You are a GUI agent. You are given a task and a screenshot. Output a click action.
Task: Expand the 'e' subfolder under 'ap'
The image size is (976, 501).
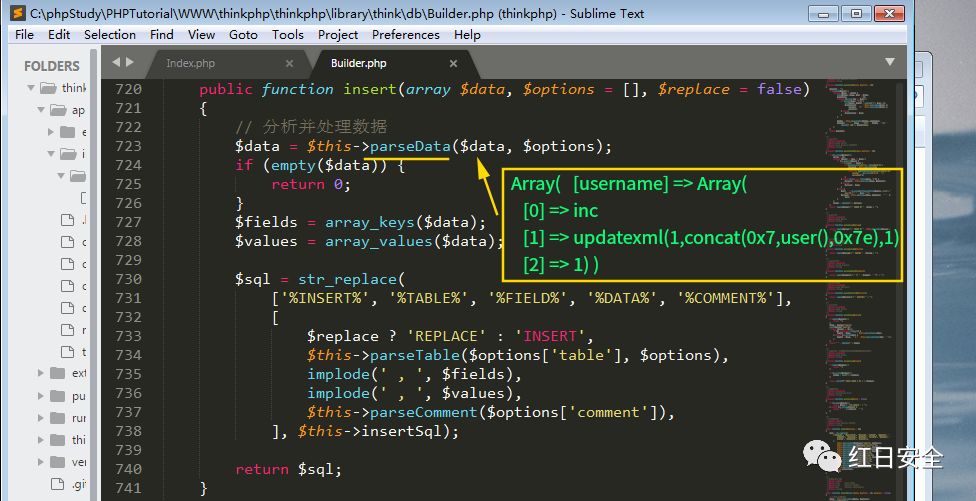click(x=52, y=132)
